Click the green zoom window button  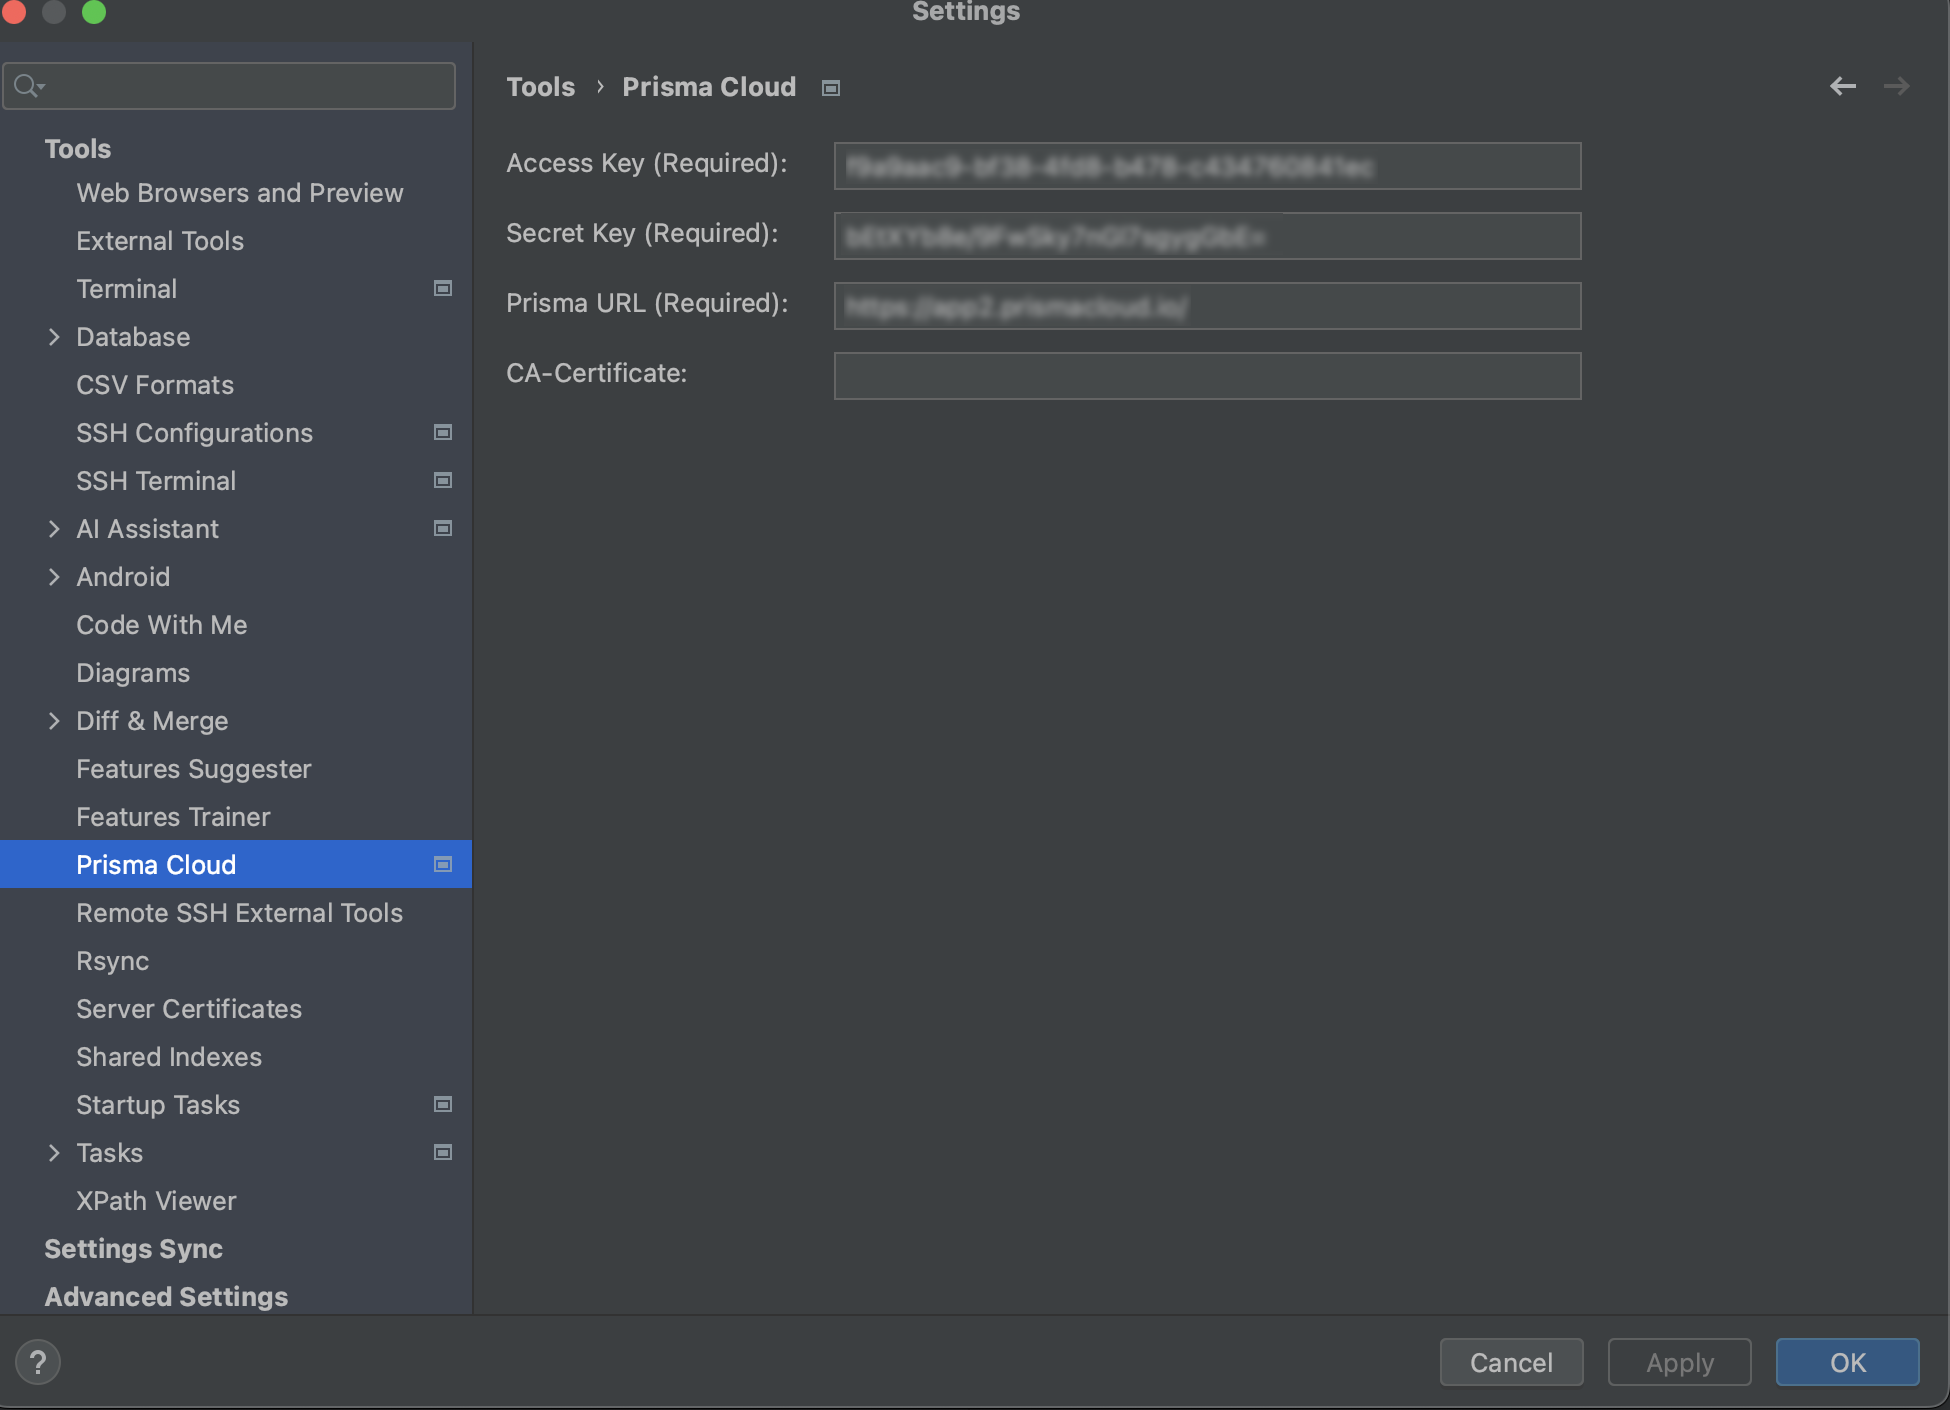point(94,11)
